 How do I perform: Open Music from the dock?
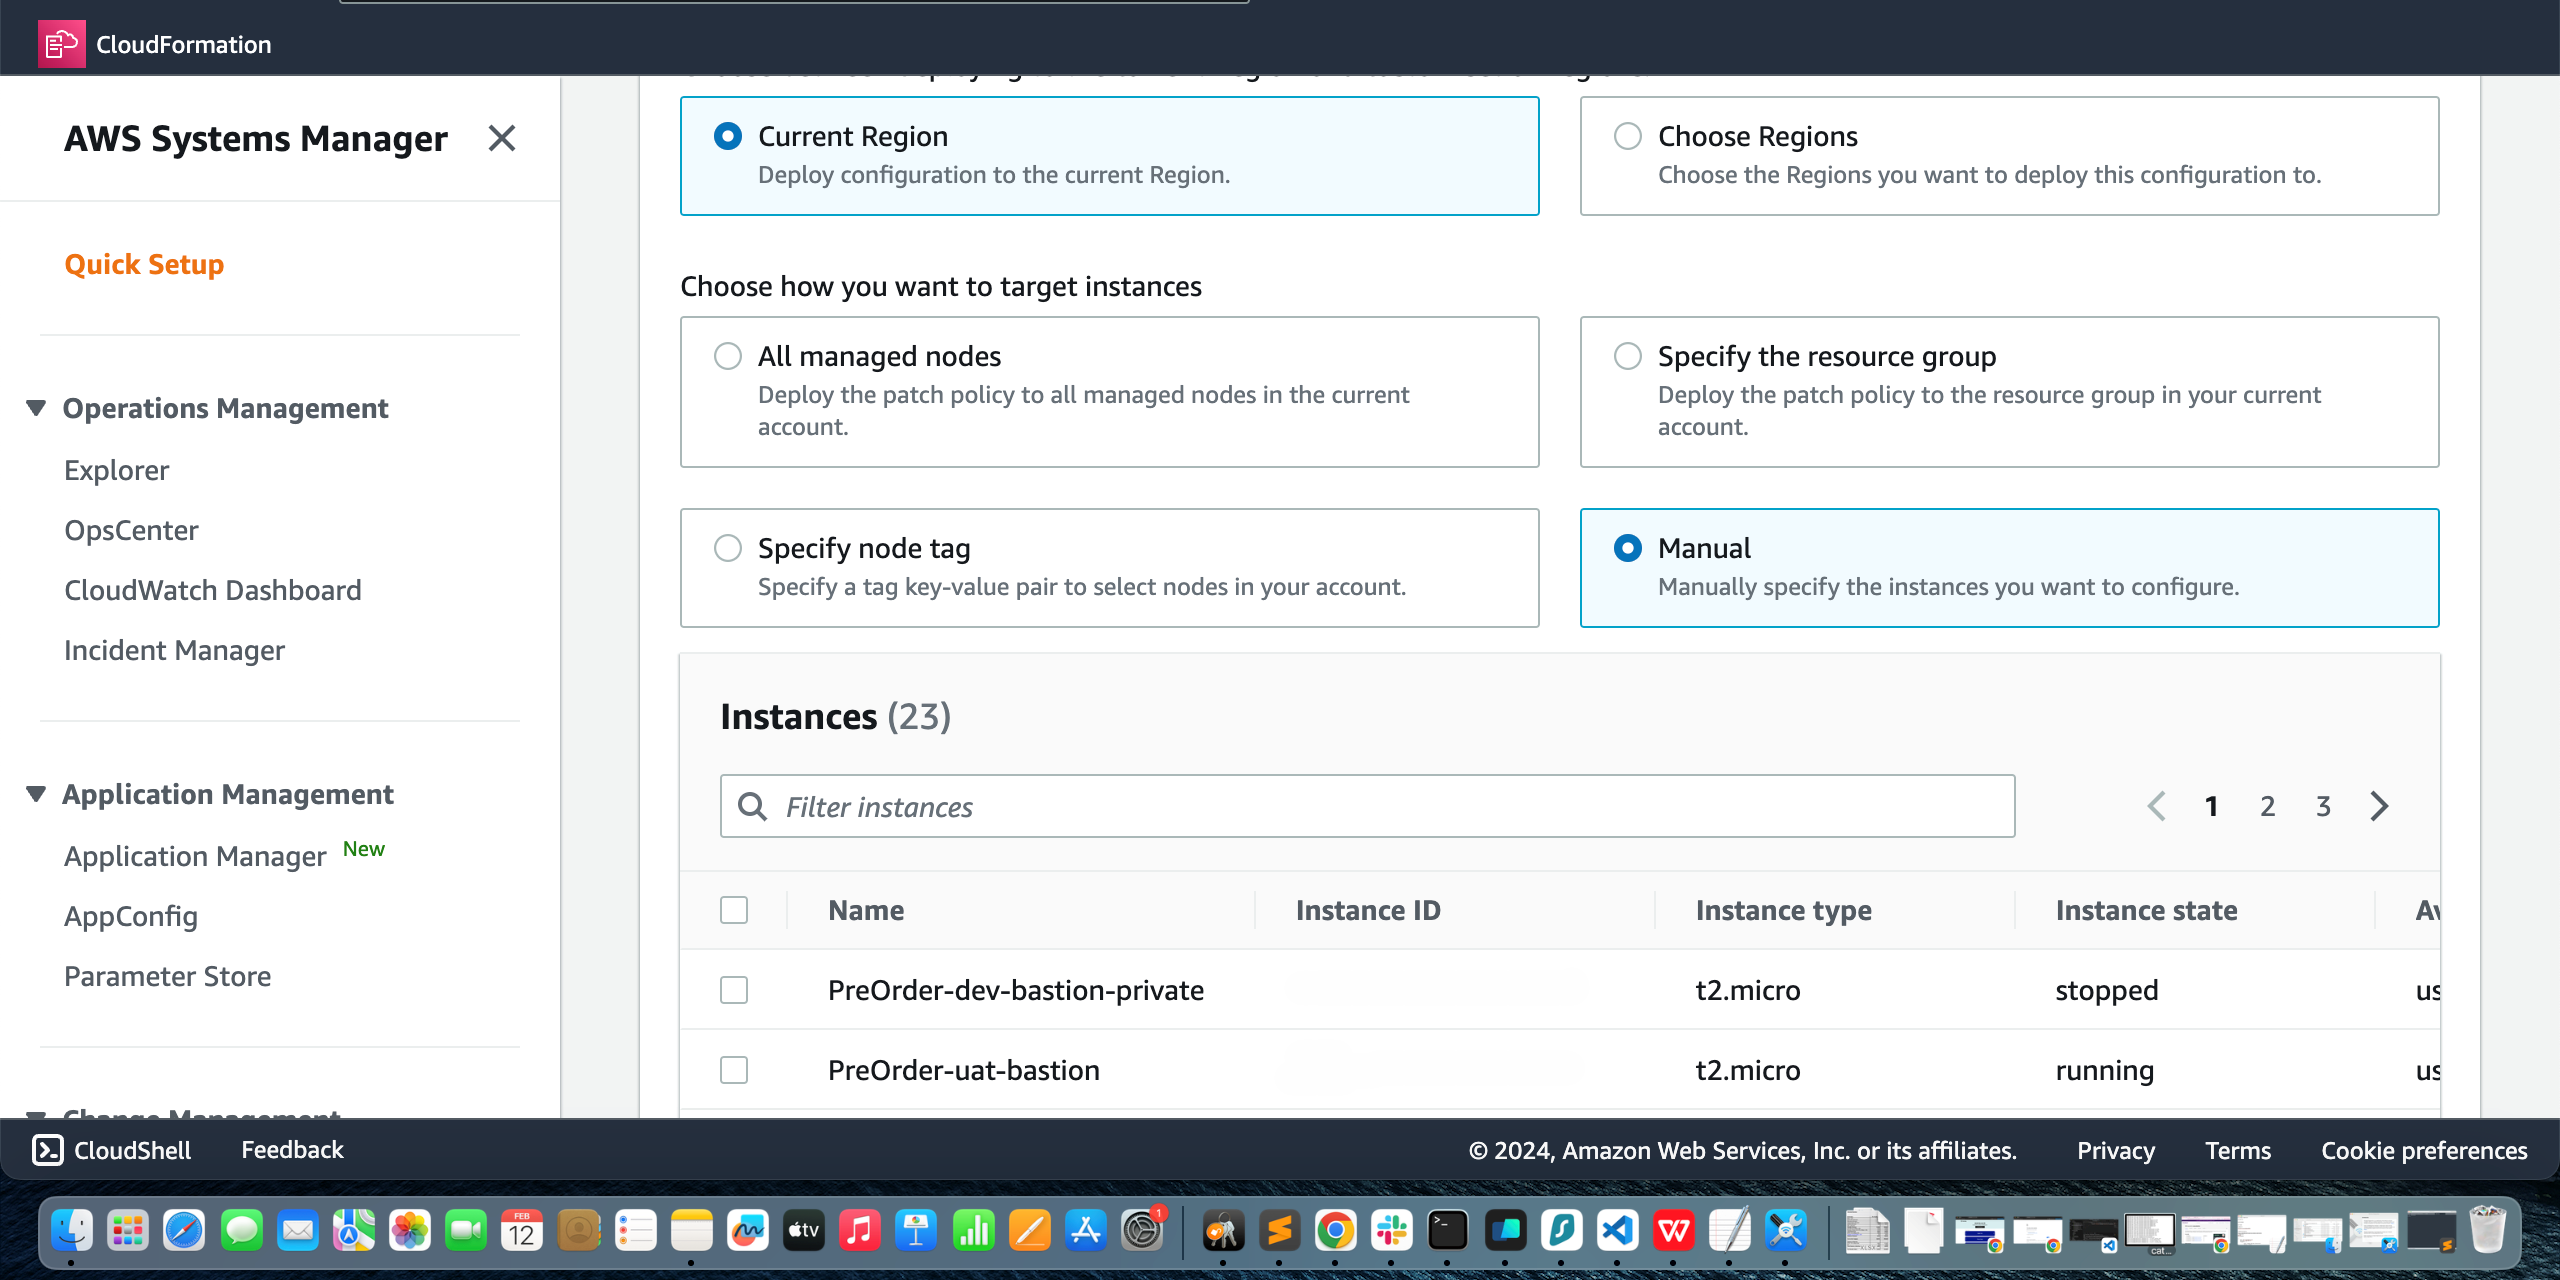(x=859, y=1230)
